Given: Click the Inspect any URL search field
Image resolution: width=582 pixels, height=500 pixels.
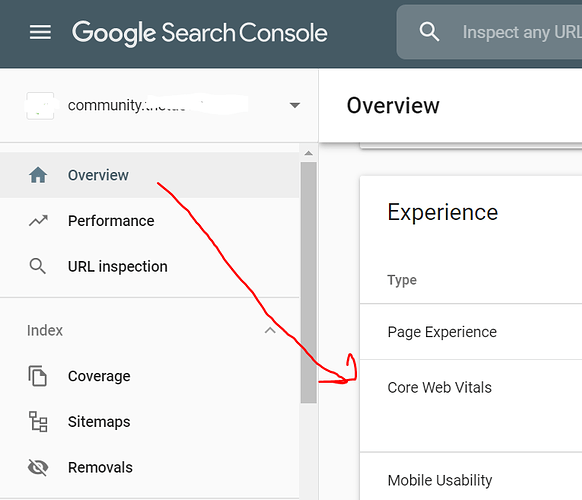Looking at the screenshot, I should pos(489,32).
